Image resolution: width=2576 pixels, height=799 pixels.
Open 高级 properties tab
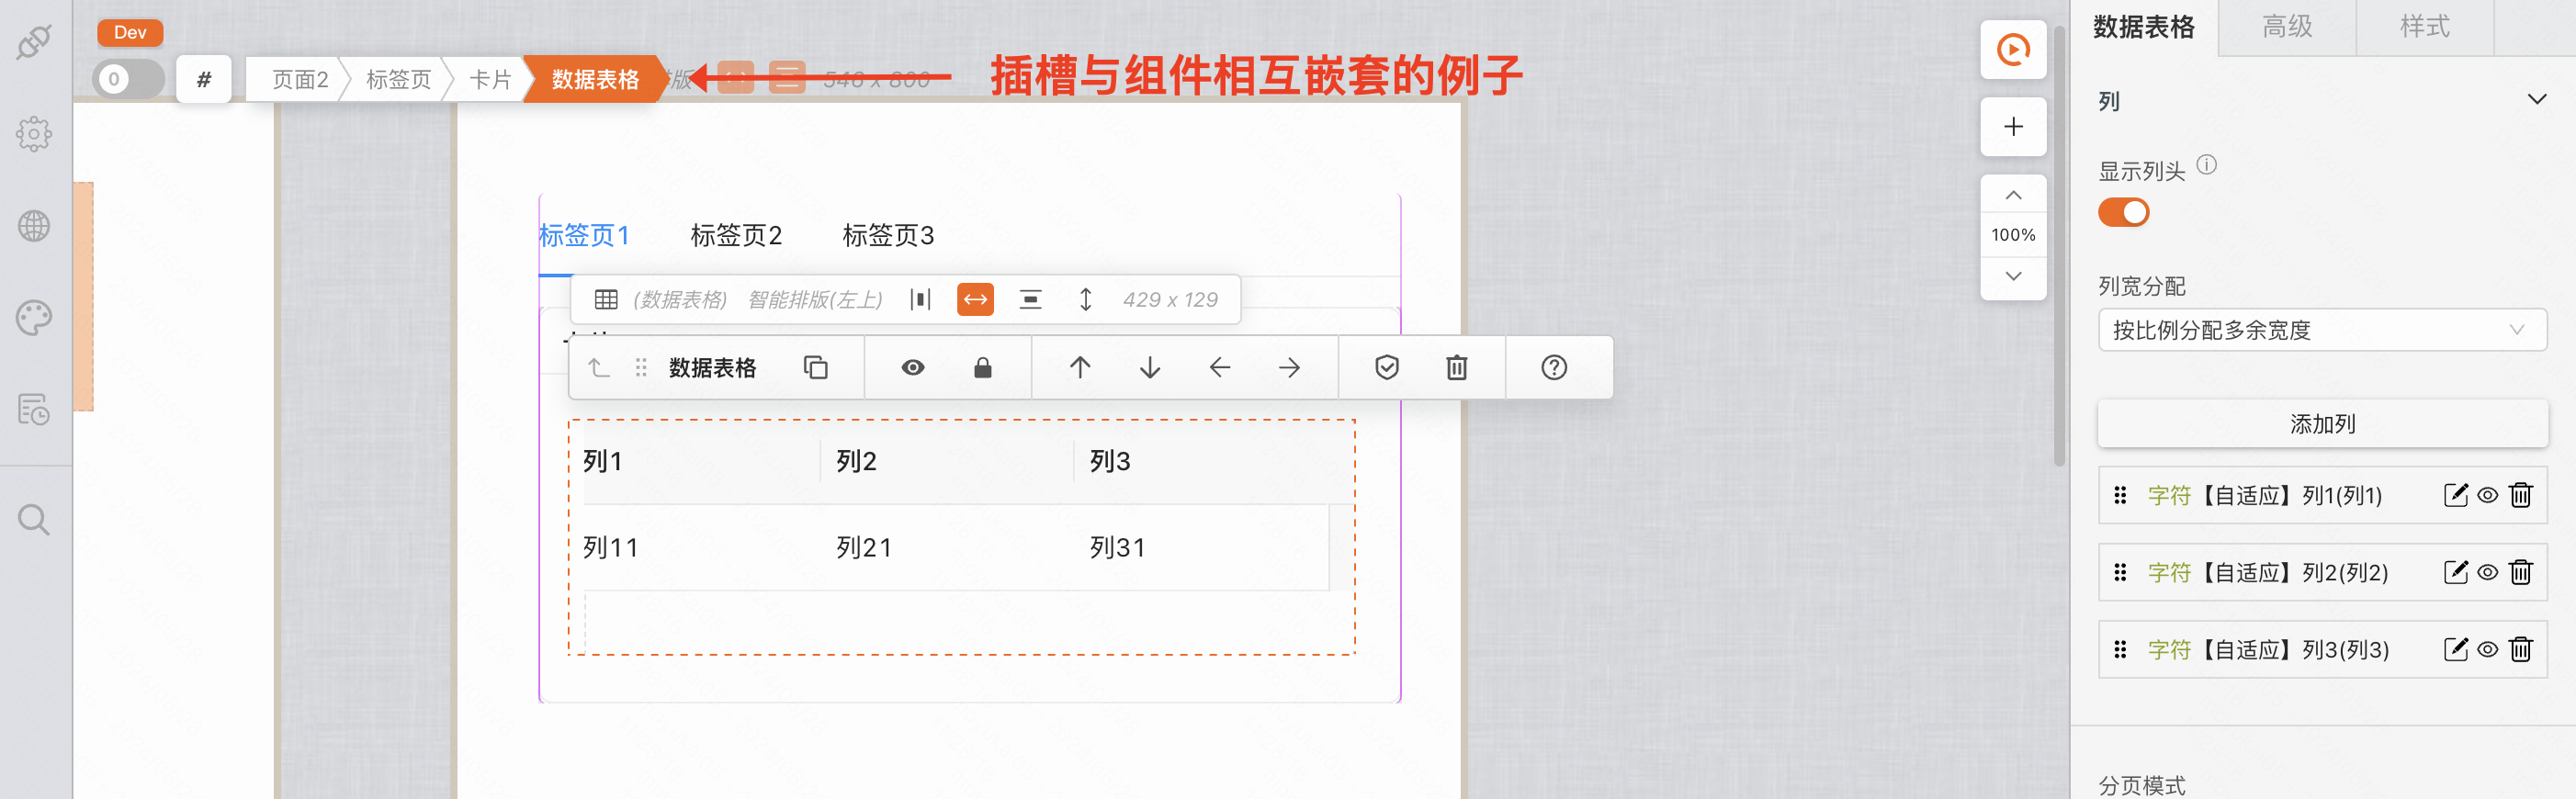[x=2287, y=27]
